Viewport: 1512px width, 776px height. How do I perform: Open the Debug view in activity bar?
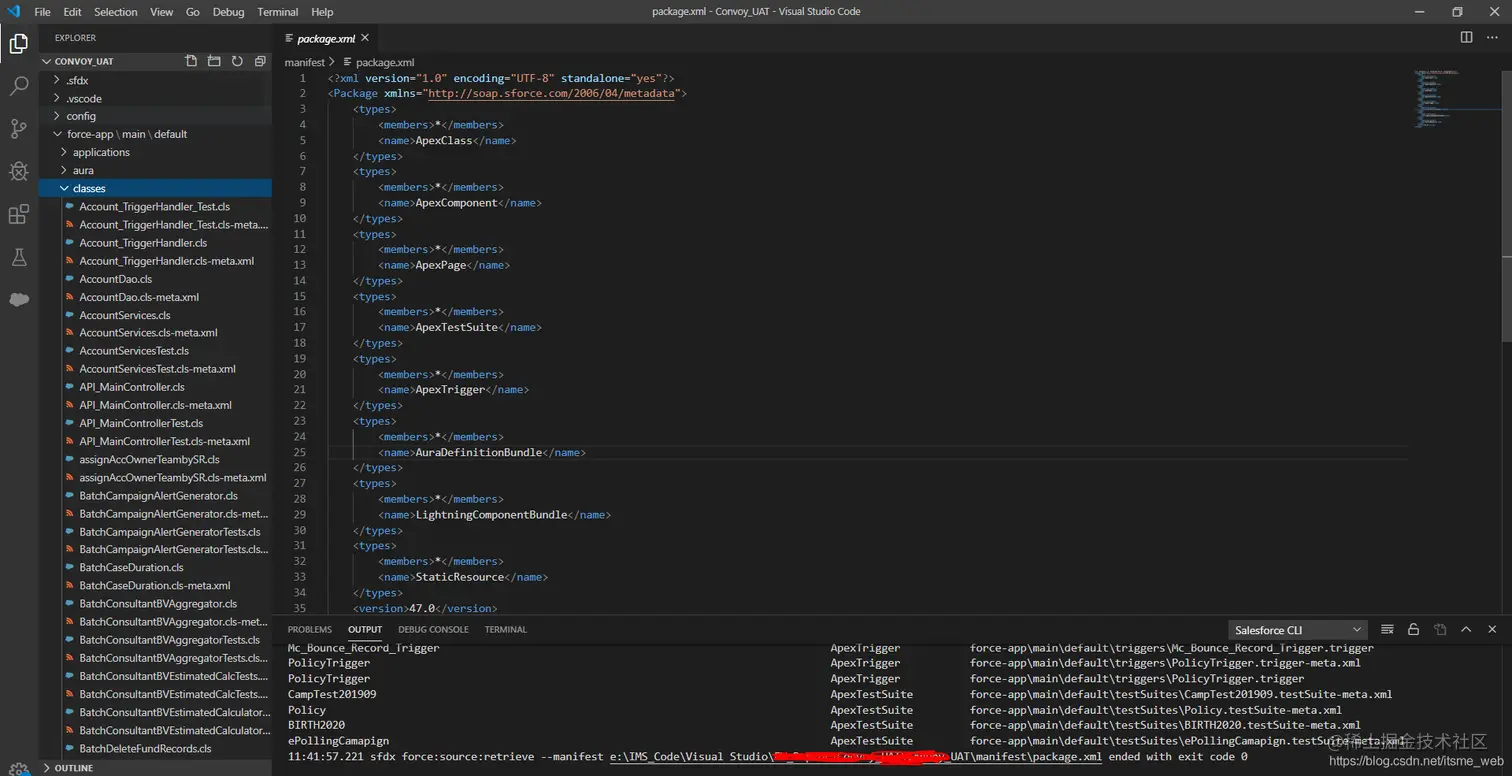18,171
